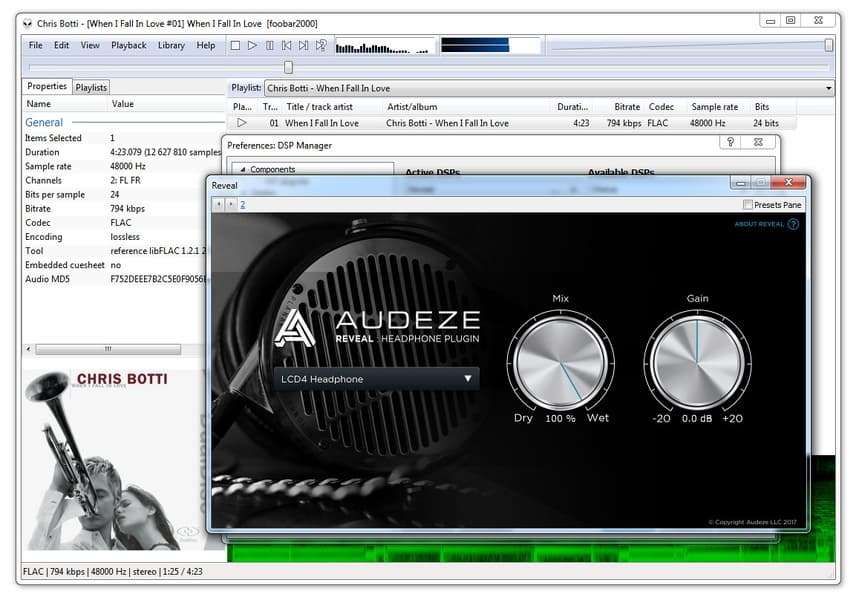Open the Library menu
The width and height of the screenshot is (856, 600).
pyautogui.click(x=171, y=45)
